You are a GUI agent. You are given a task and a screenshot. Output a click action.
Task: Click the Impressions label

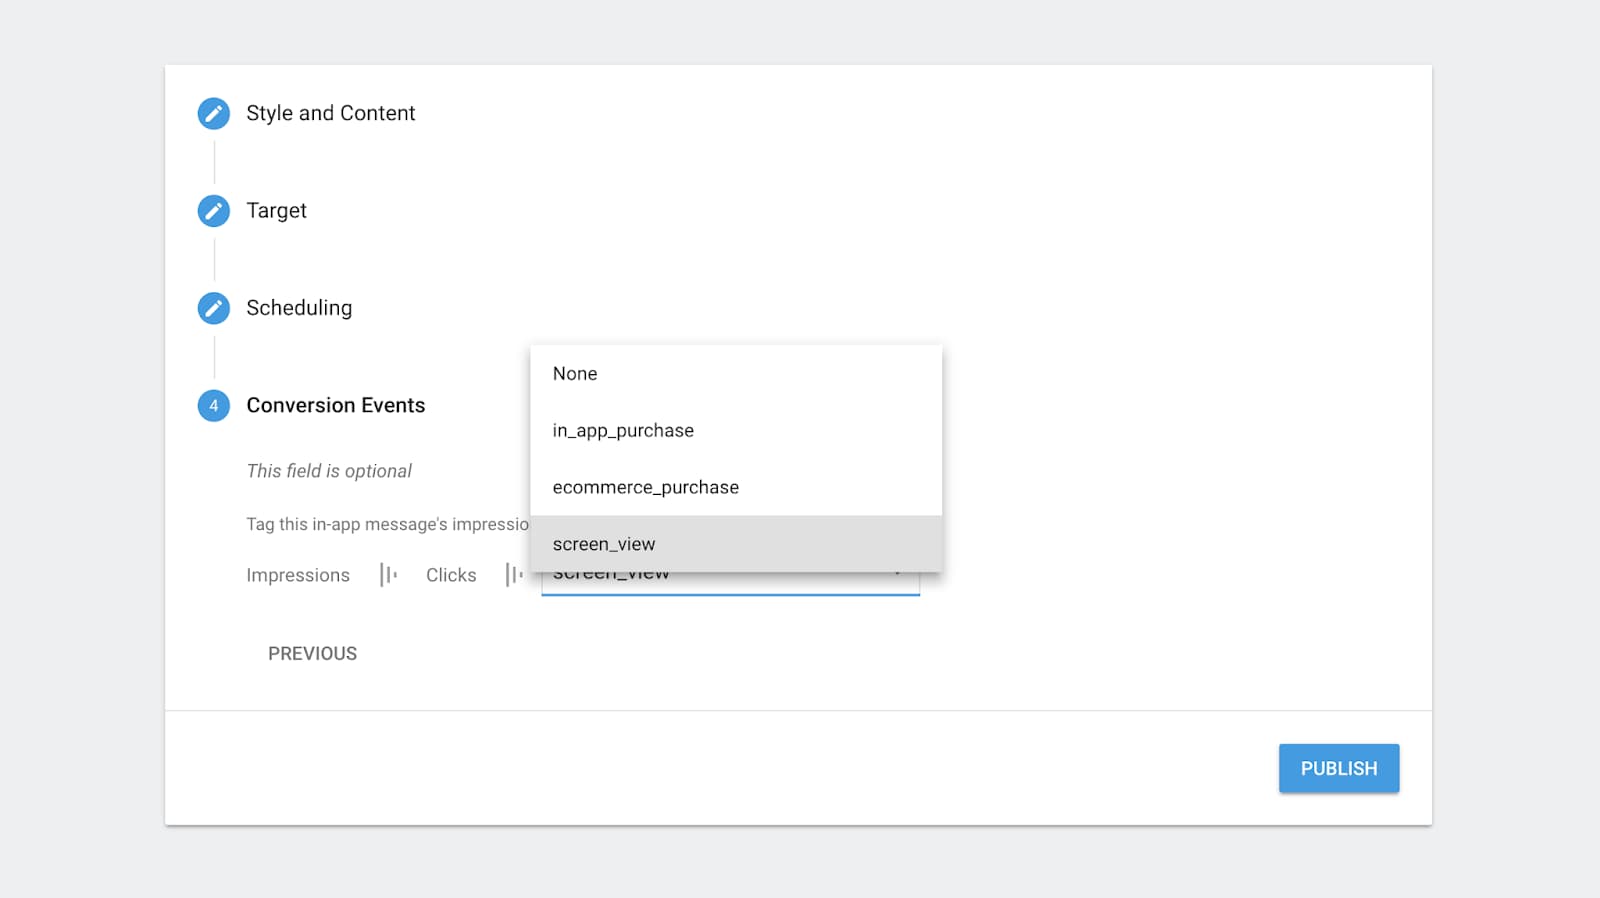[x=298, y=575]
